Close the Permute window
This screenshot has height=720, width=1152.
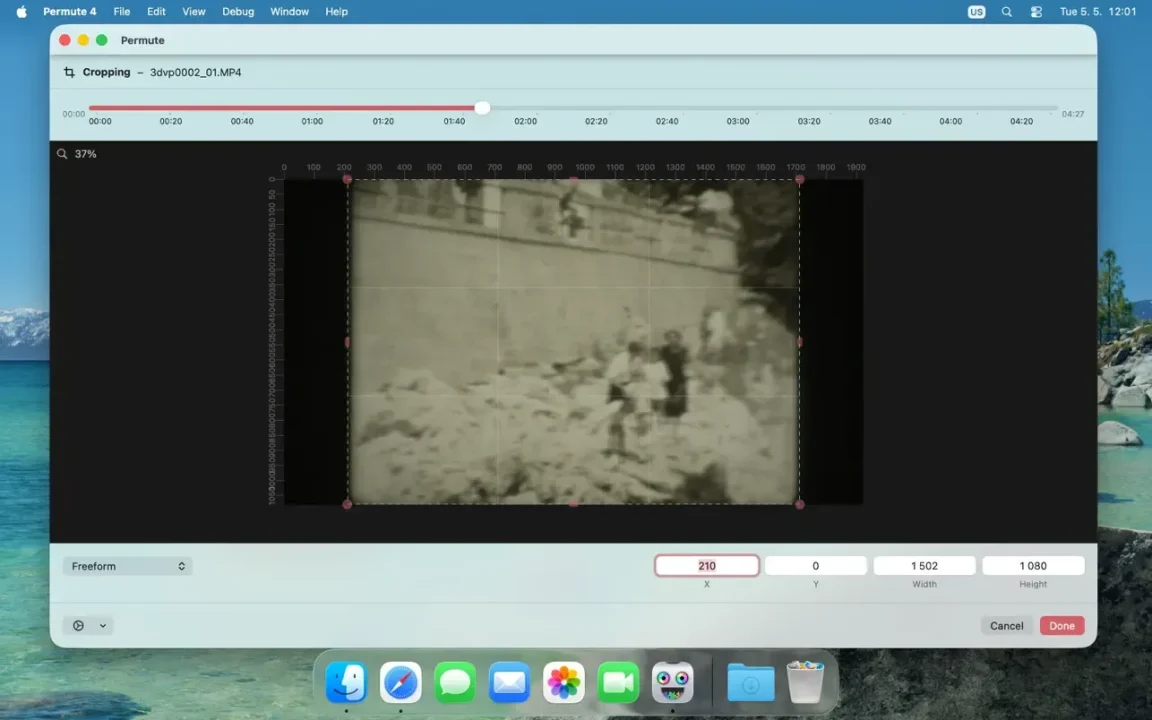[x=65, y=40]
